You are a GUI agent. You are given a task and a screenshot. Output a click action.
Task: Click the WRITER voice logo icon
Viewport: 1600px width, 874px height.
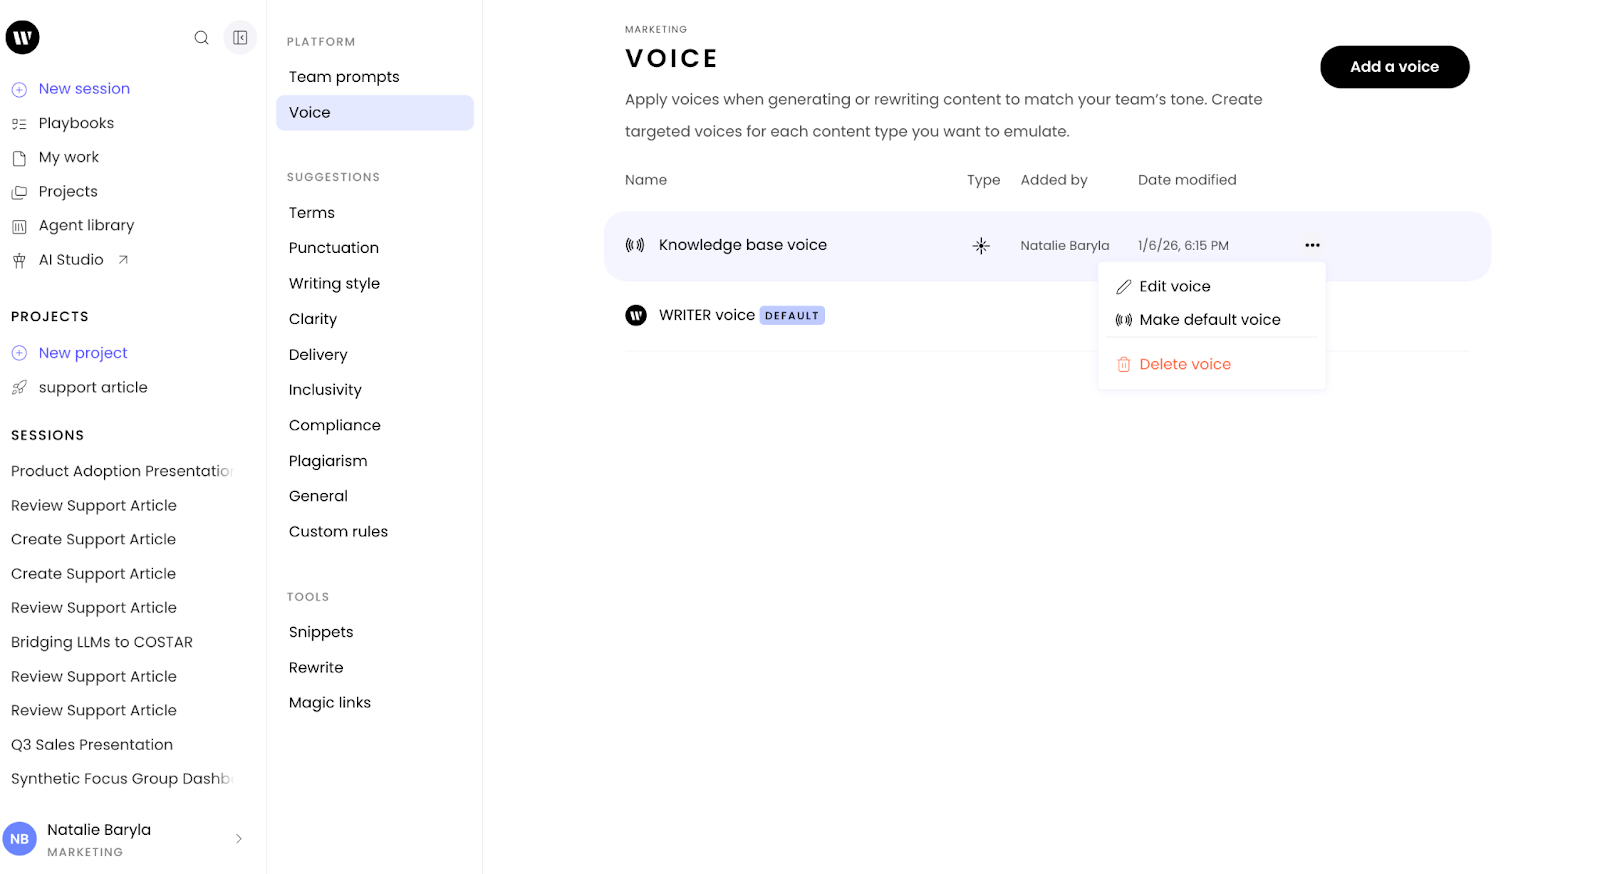(636, 316)
